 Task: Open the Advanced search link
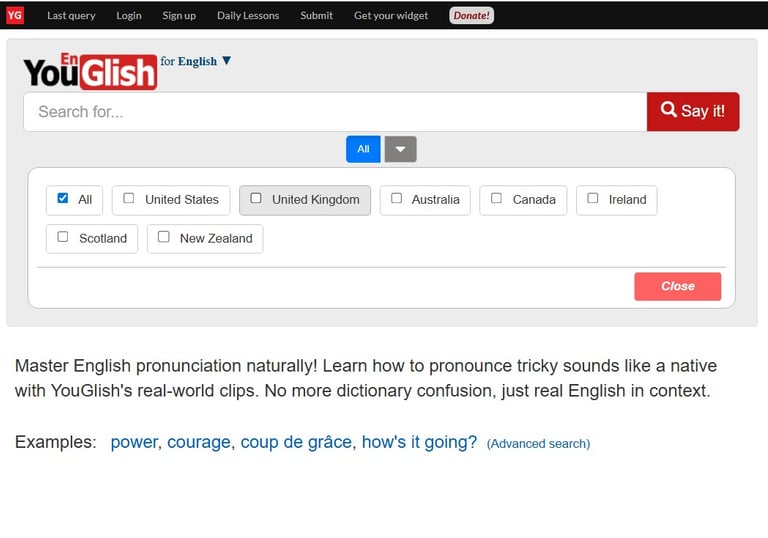point(538,443)
